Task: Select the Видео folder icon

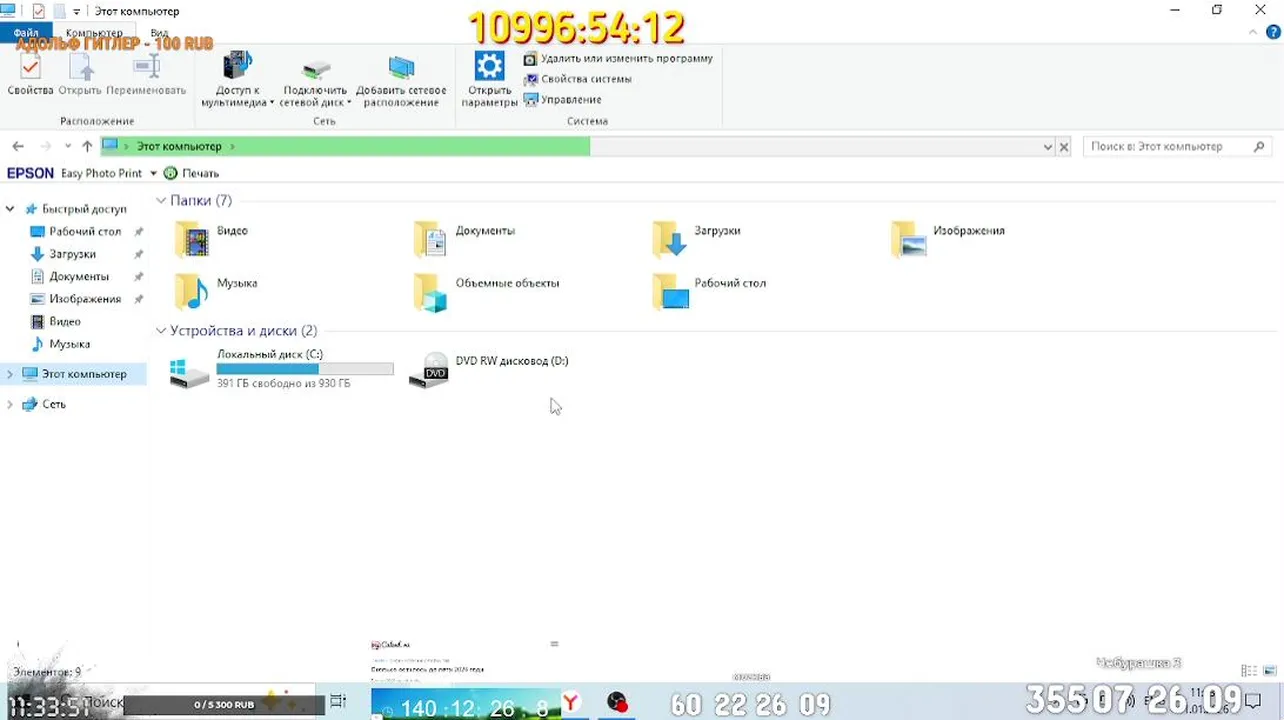Action: click(192, 240)
